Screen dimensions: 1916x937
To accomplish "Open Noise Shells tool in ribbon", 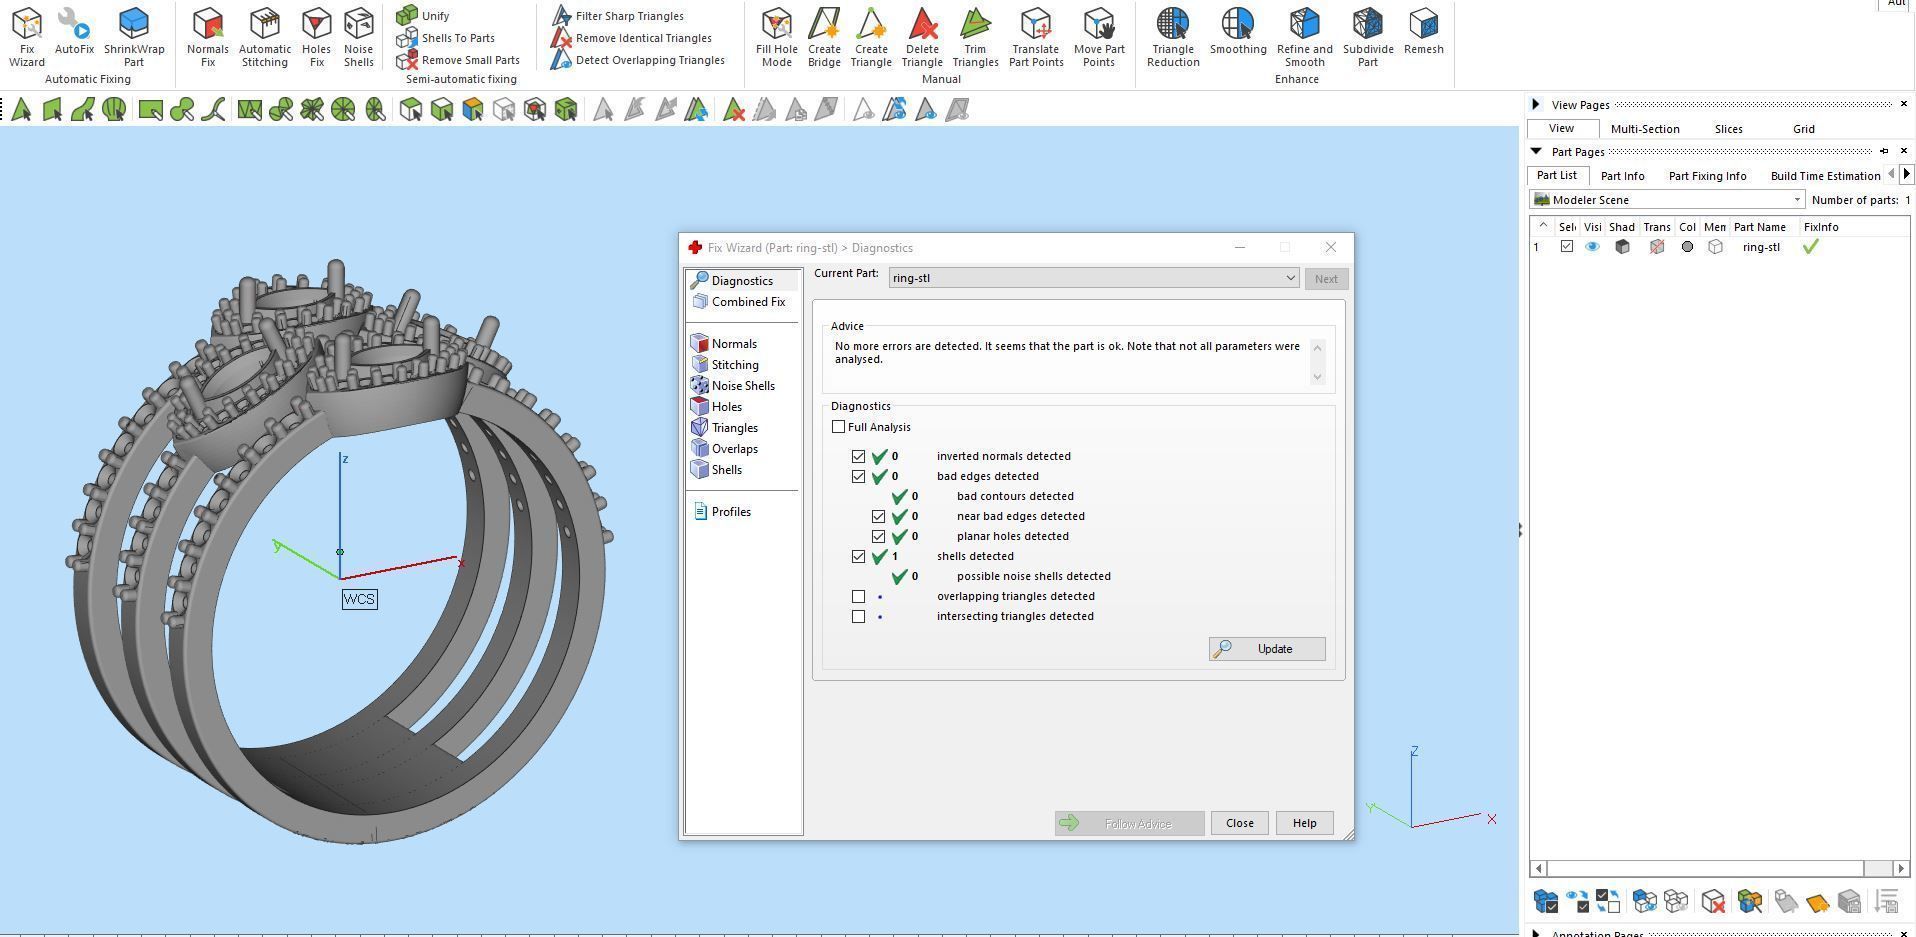I will pos(358,38).
